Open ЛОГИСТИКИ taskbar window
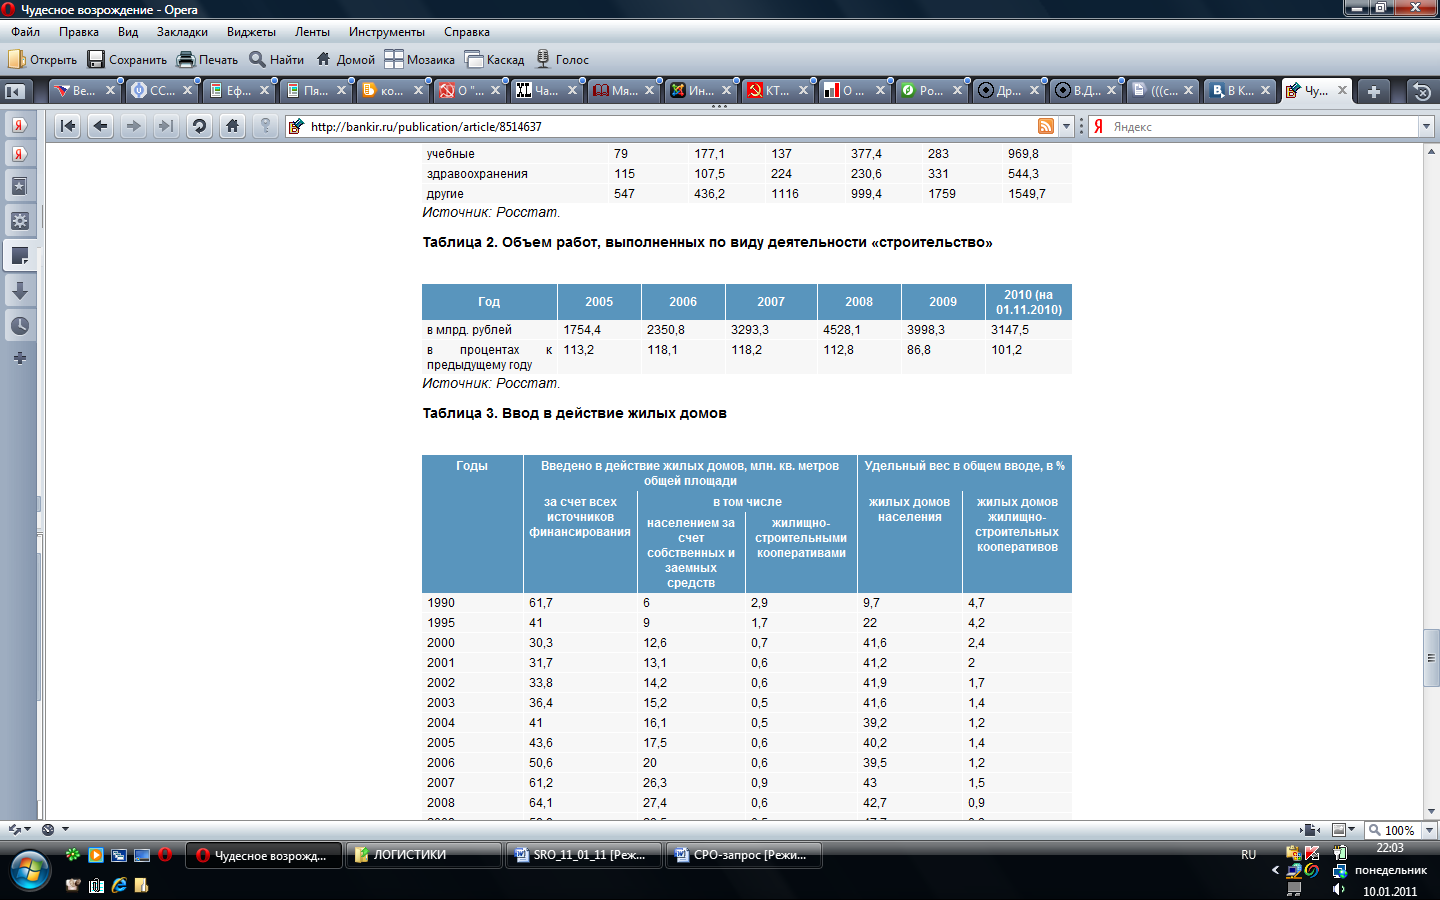The height and width of the screenshot is (900, 1440). tap(424, 855)
